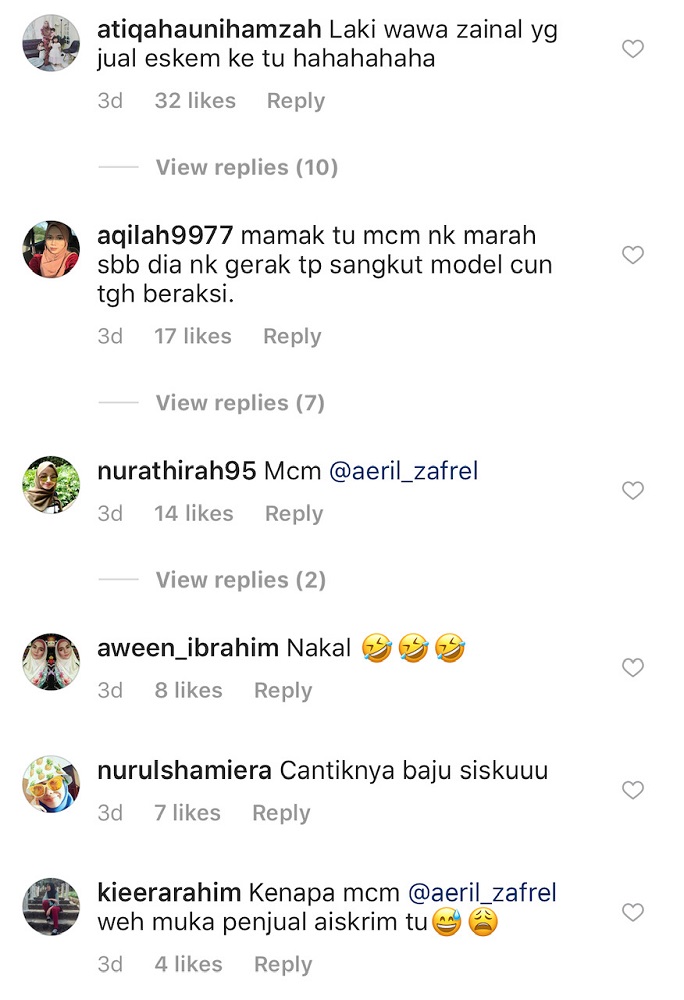Like nurulshamiera's comment heart icon
The image size is (684, 1000).
[x=632, y=790]
